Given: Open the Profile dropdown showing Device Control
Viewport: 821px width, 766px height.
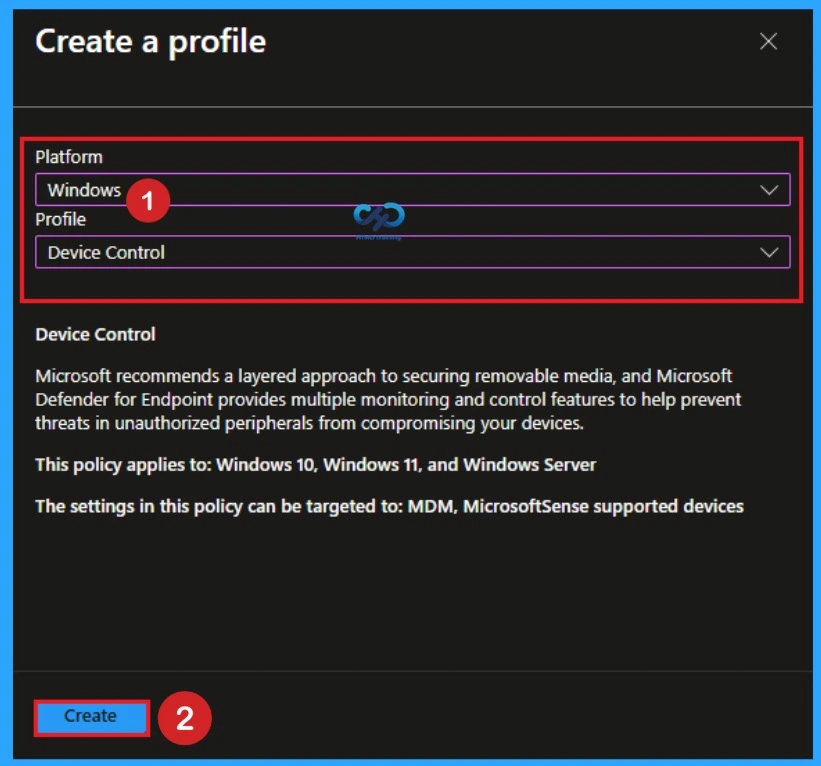Looking at the screenshot, I should (413, 252).
